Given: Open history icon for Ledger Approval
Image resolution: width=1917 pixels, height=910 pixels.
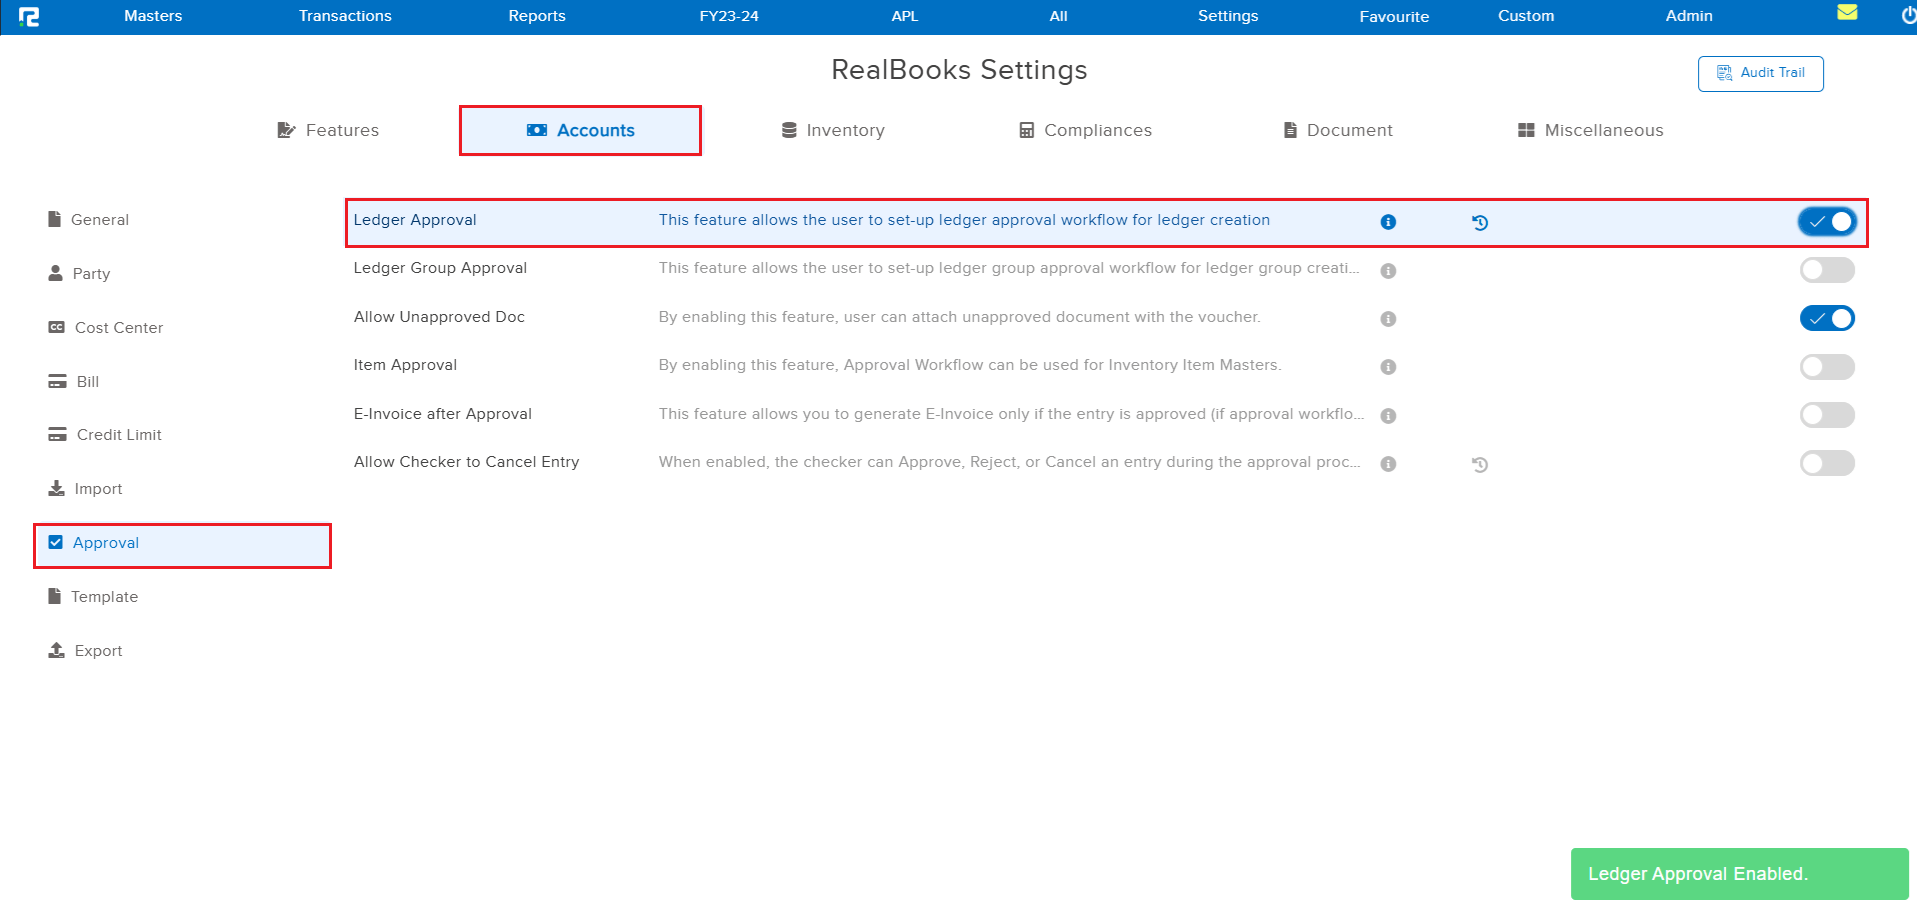Looking at the screenshot, I should click(1480, 223).
